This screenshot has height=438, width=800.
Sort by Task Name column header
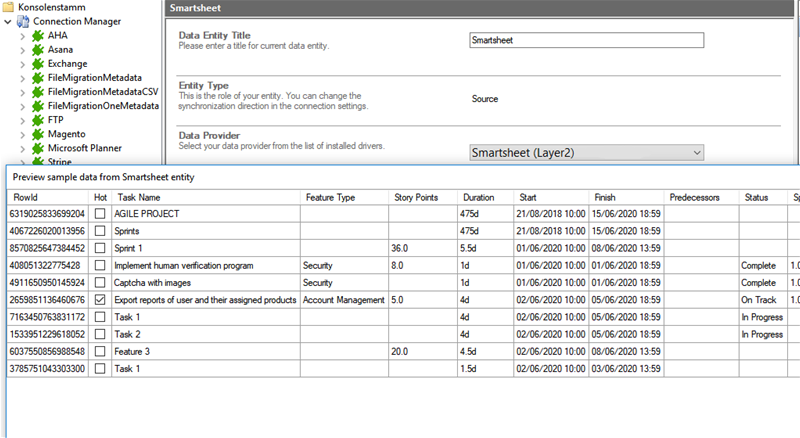pos(205,197)
